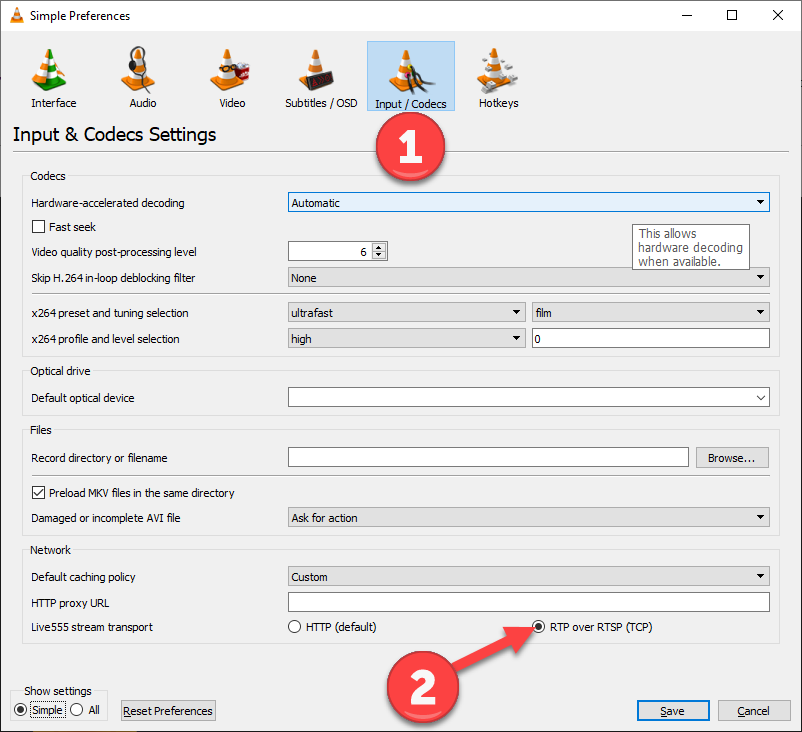Click the Browse button for record directory
The width and height of the screenshot is (802, 732).
pyautogui.click(x=732, y=457)
